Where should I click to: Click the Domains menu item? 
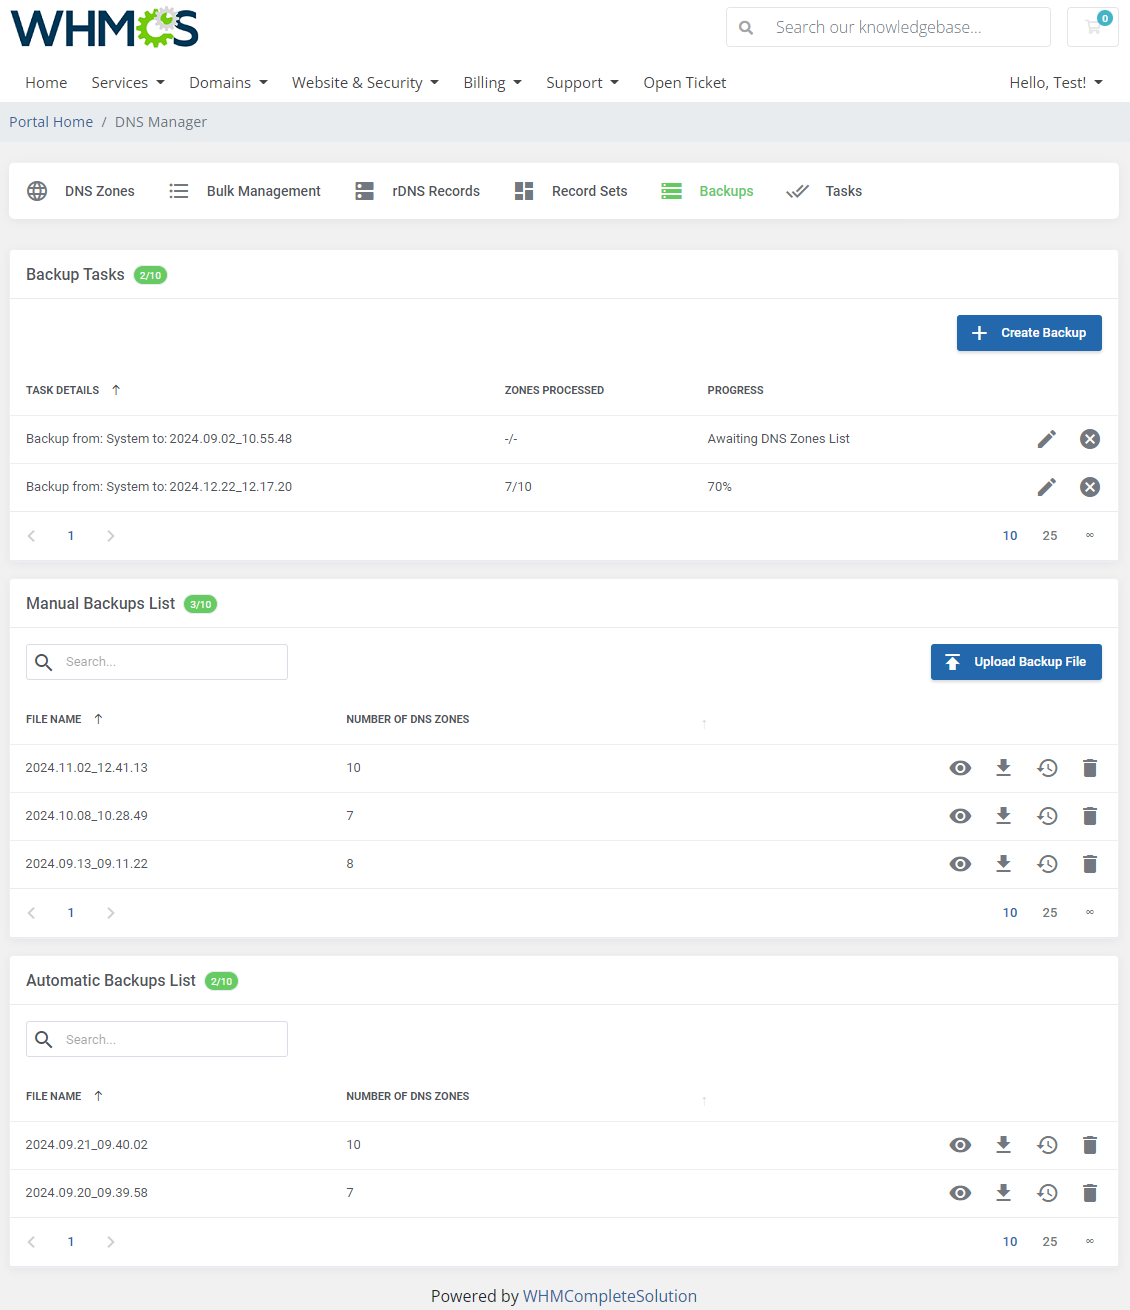(x=227, y=82)
